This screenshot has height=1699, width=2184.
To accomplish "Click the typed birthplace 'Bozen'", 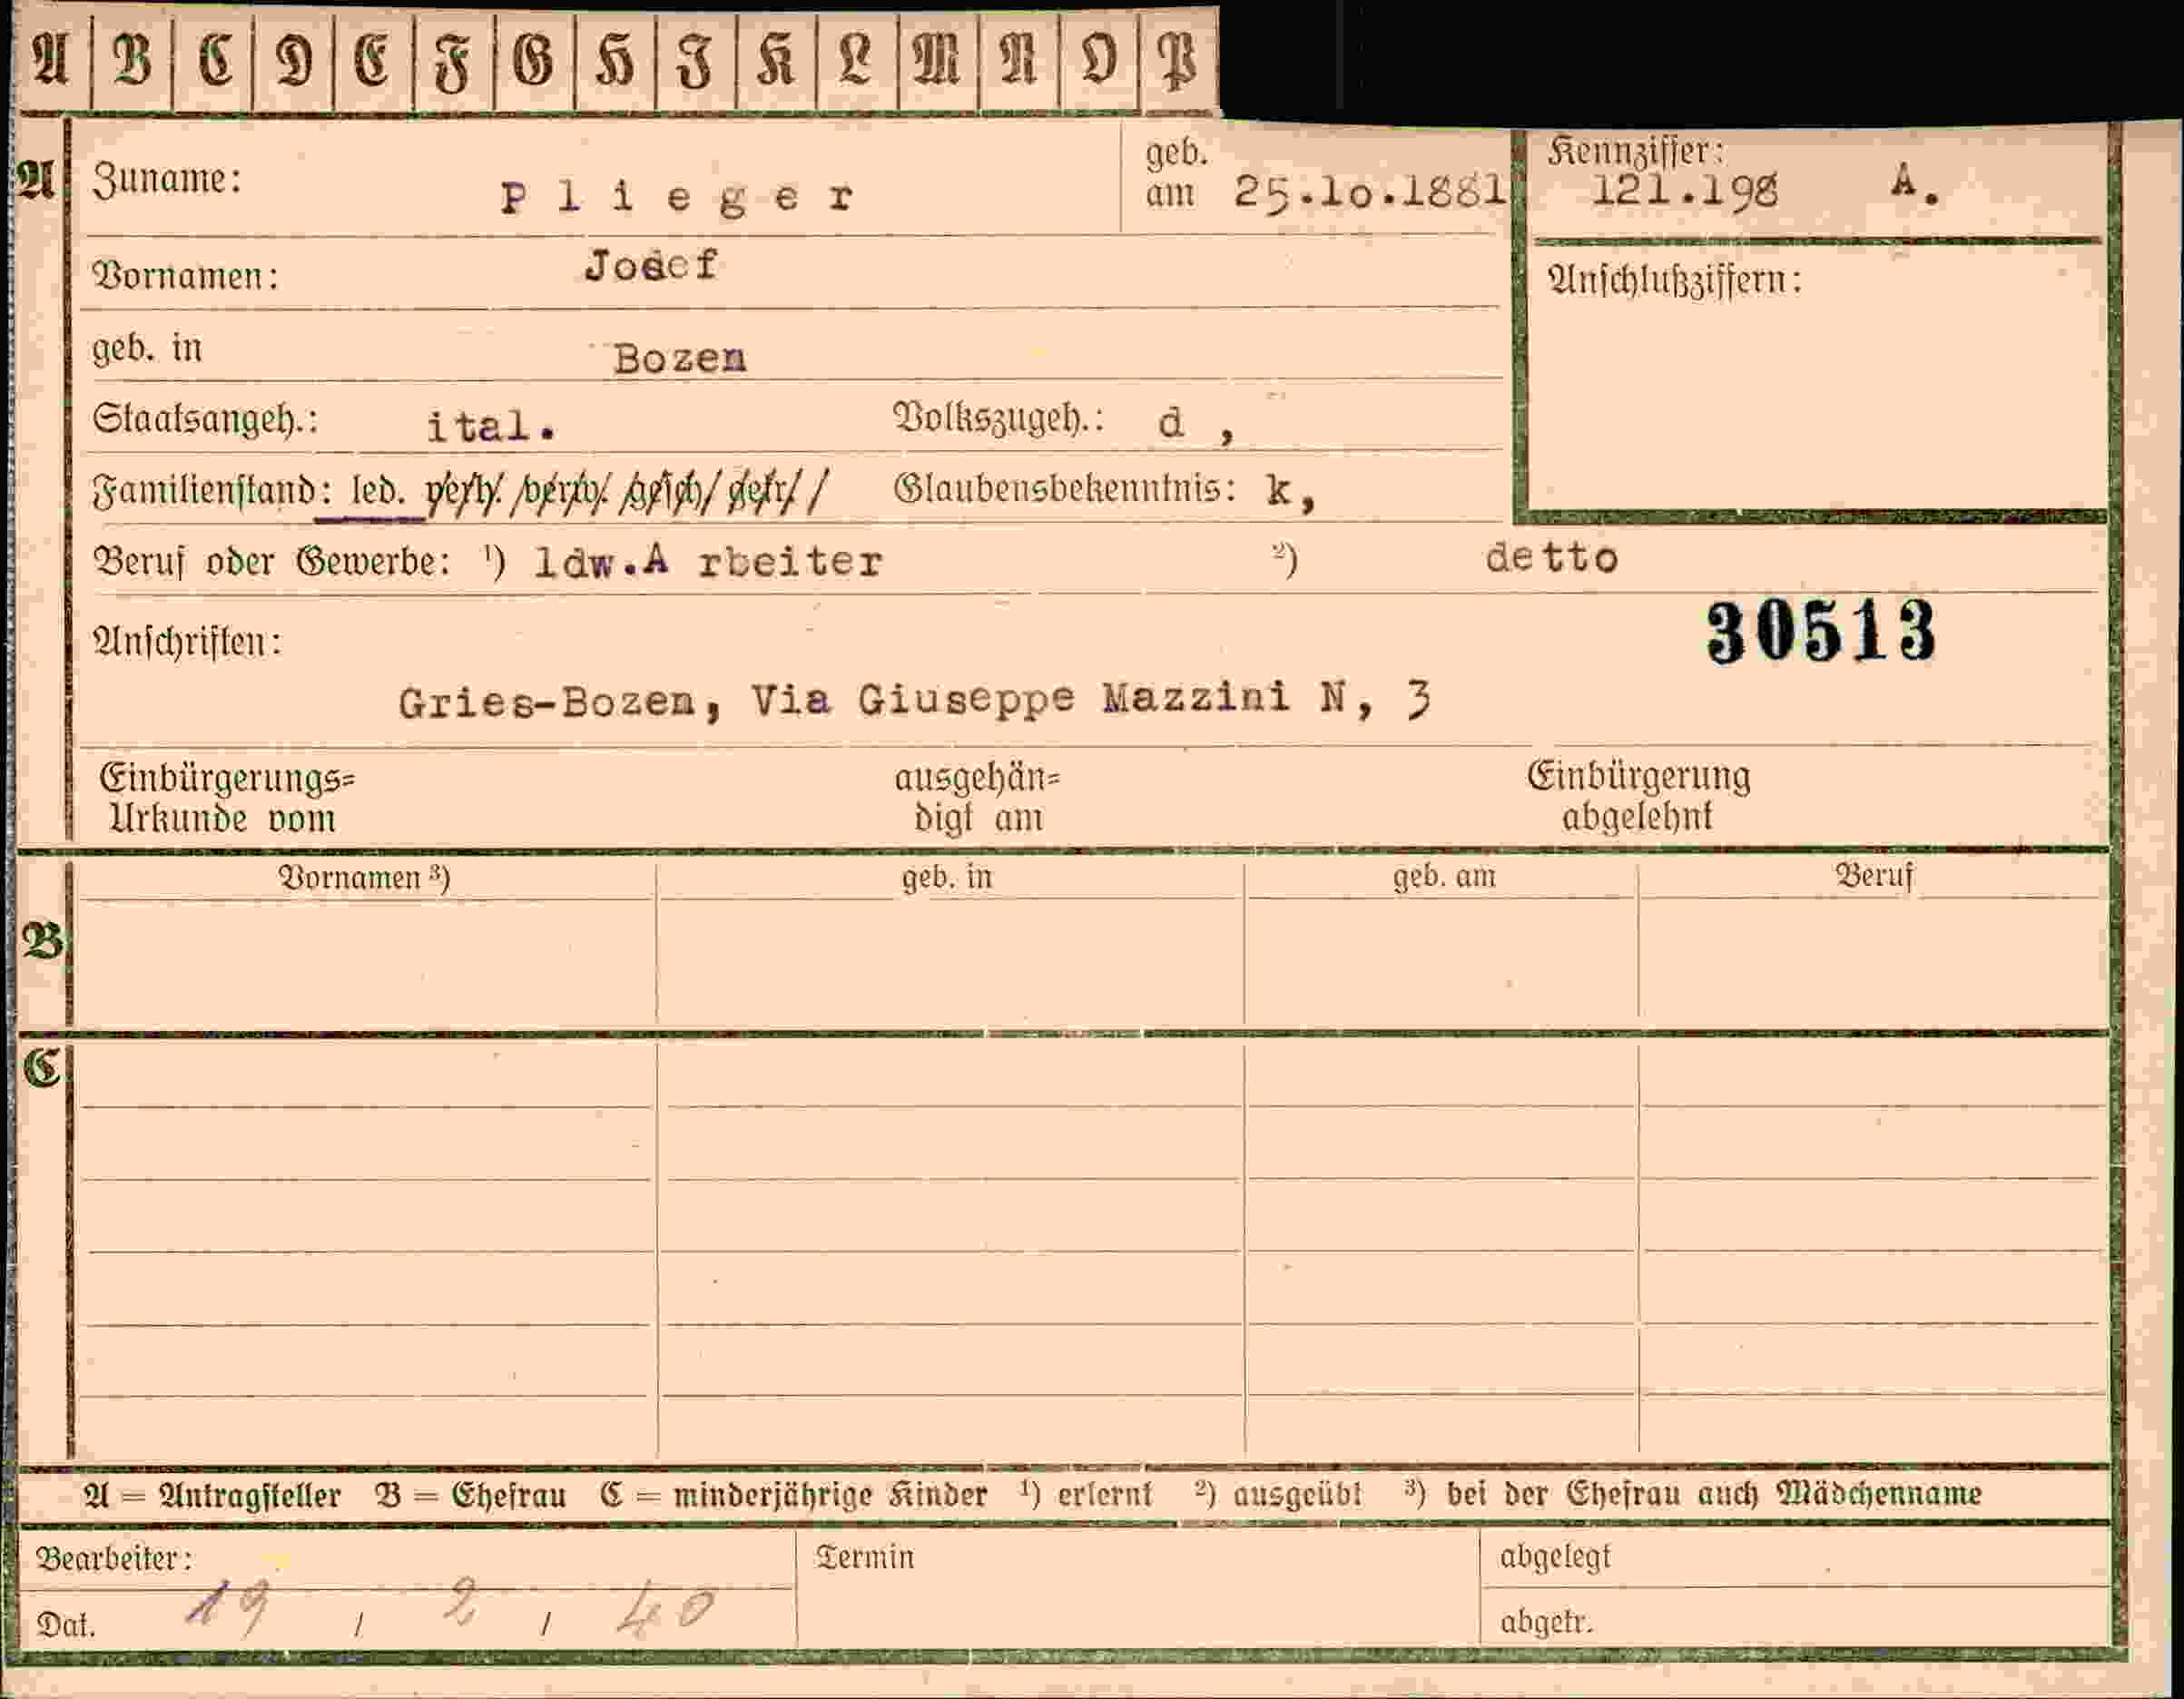I will 680,358.
